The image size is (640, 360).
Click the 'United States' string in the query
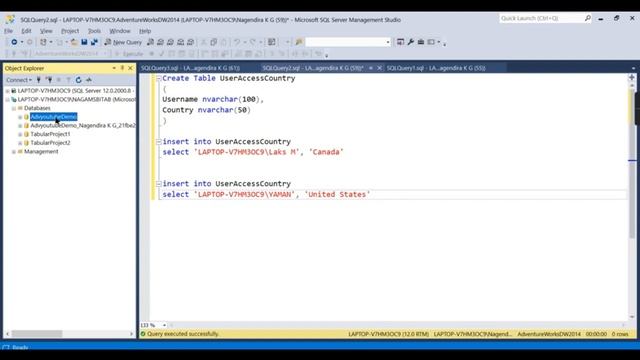337,195
